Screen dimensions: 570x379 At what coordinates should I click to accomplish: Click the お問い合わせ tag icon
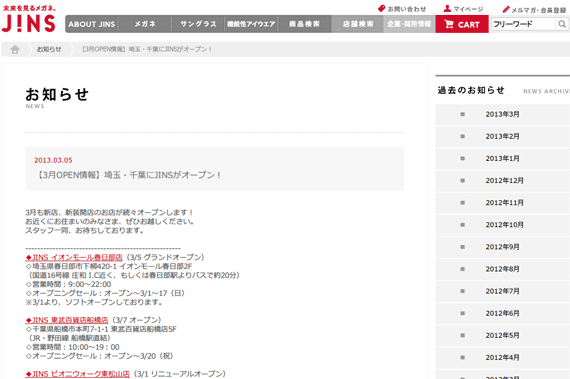click(x=381, y=8)
